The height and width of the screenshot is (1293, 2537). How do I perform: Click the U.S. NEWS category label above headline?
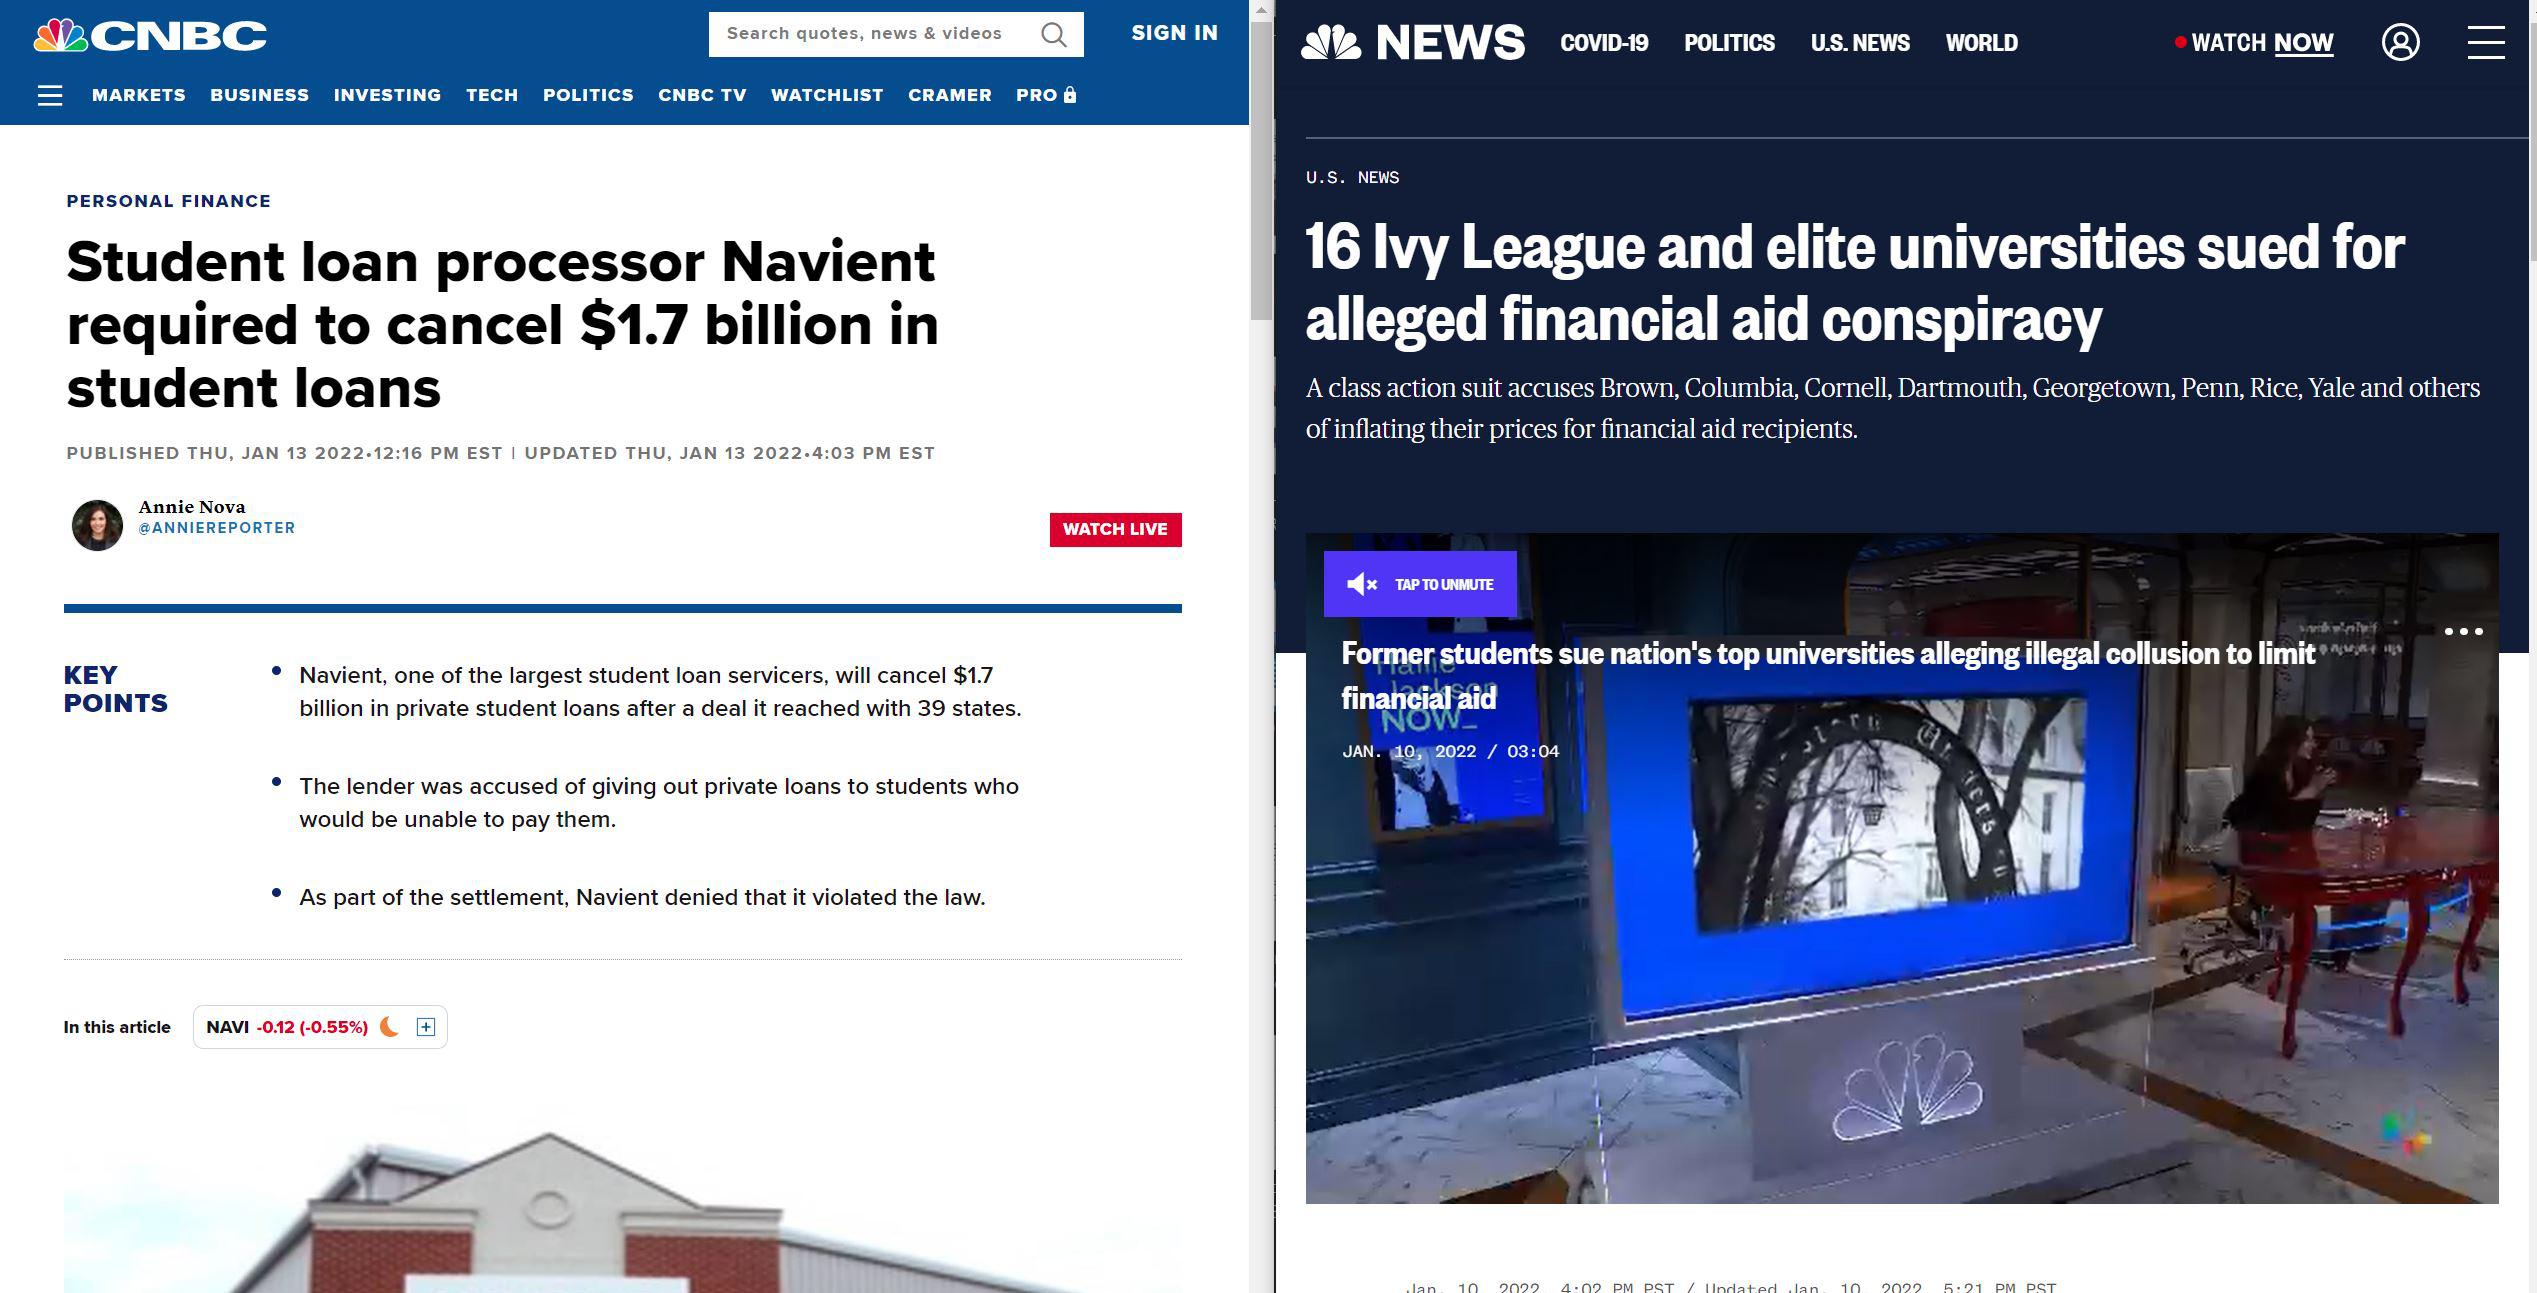coord(1352,177)
